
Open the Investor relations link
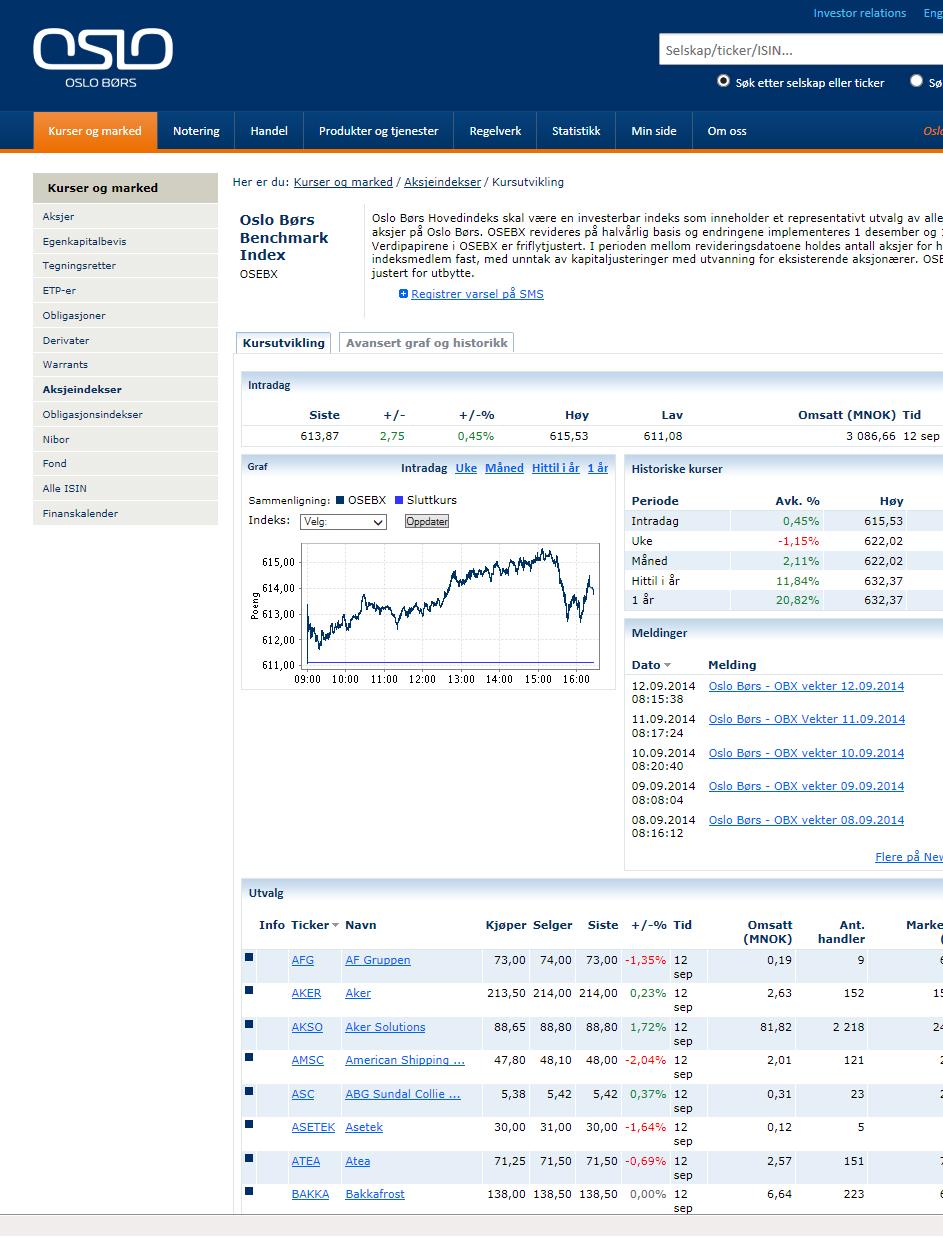pos(859,13)
